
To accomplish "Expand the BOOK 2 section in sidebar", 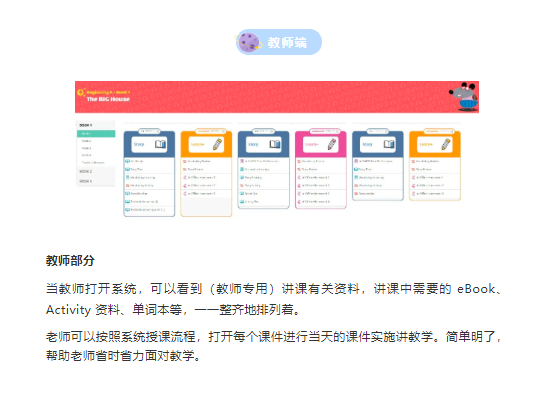I will coord(96,171).
